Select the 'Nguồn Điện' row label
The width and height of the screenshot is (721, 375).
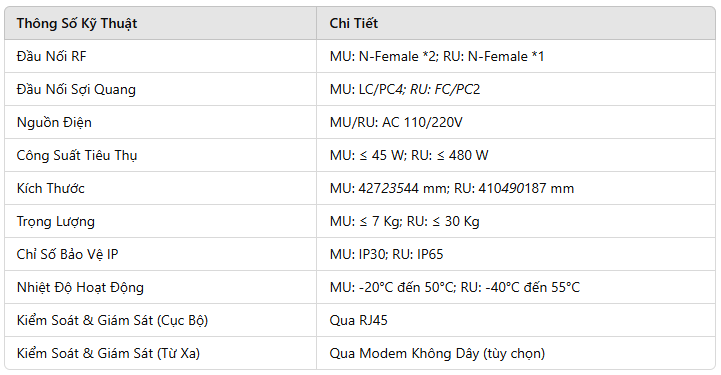(54, 122)
